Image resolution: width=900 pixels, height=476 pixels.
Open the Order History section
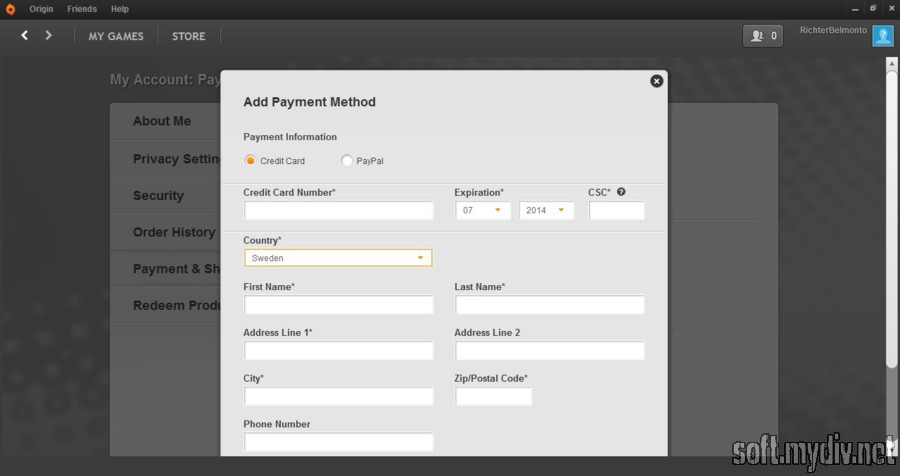coord(165,233)
